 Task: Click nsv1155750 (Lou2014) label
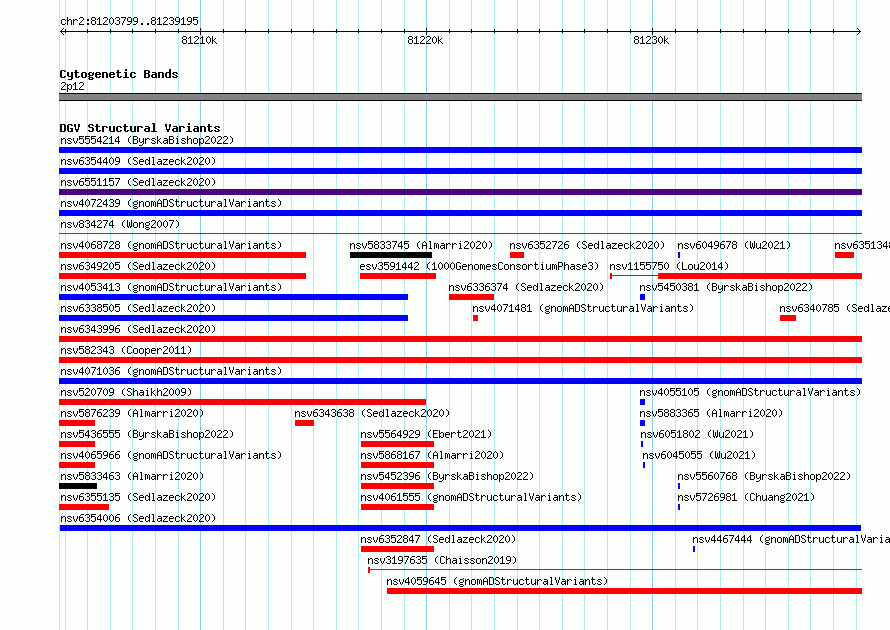669,266
